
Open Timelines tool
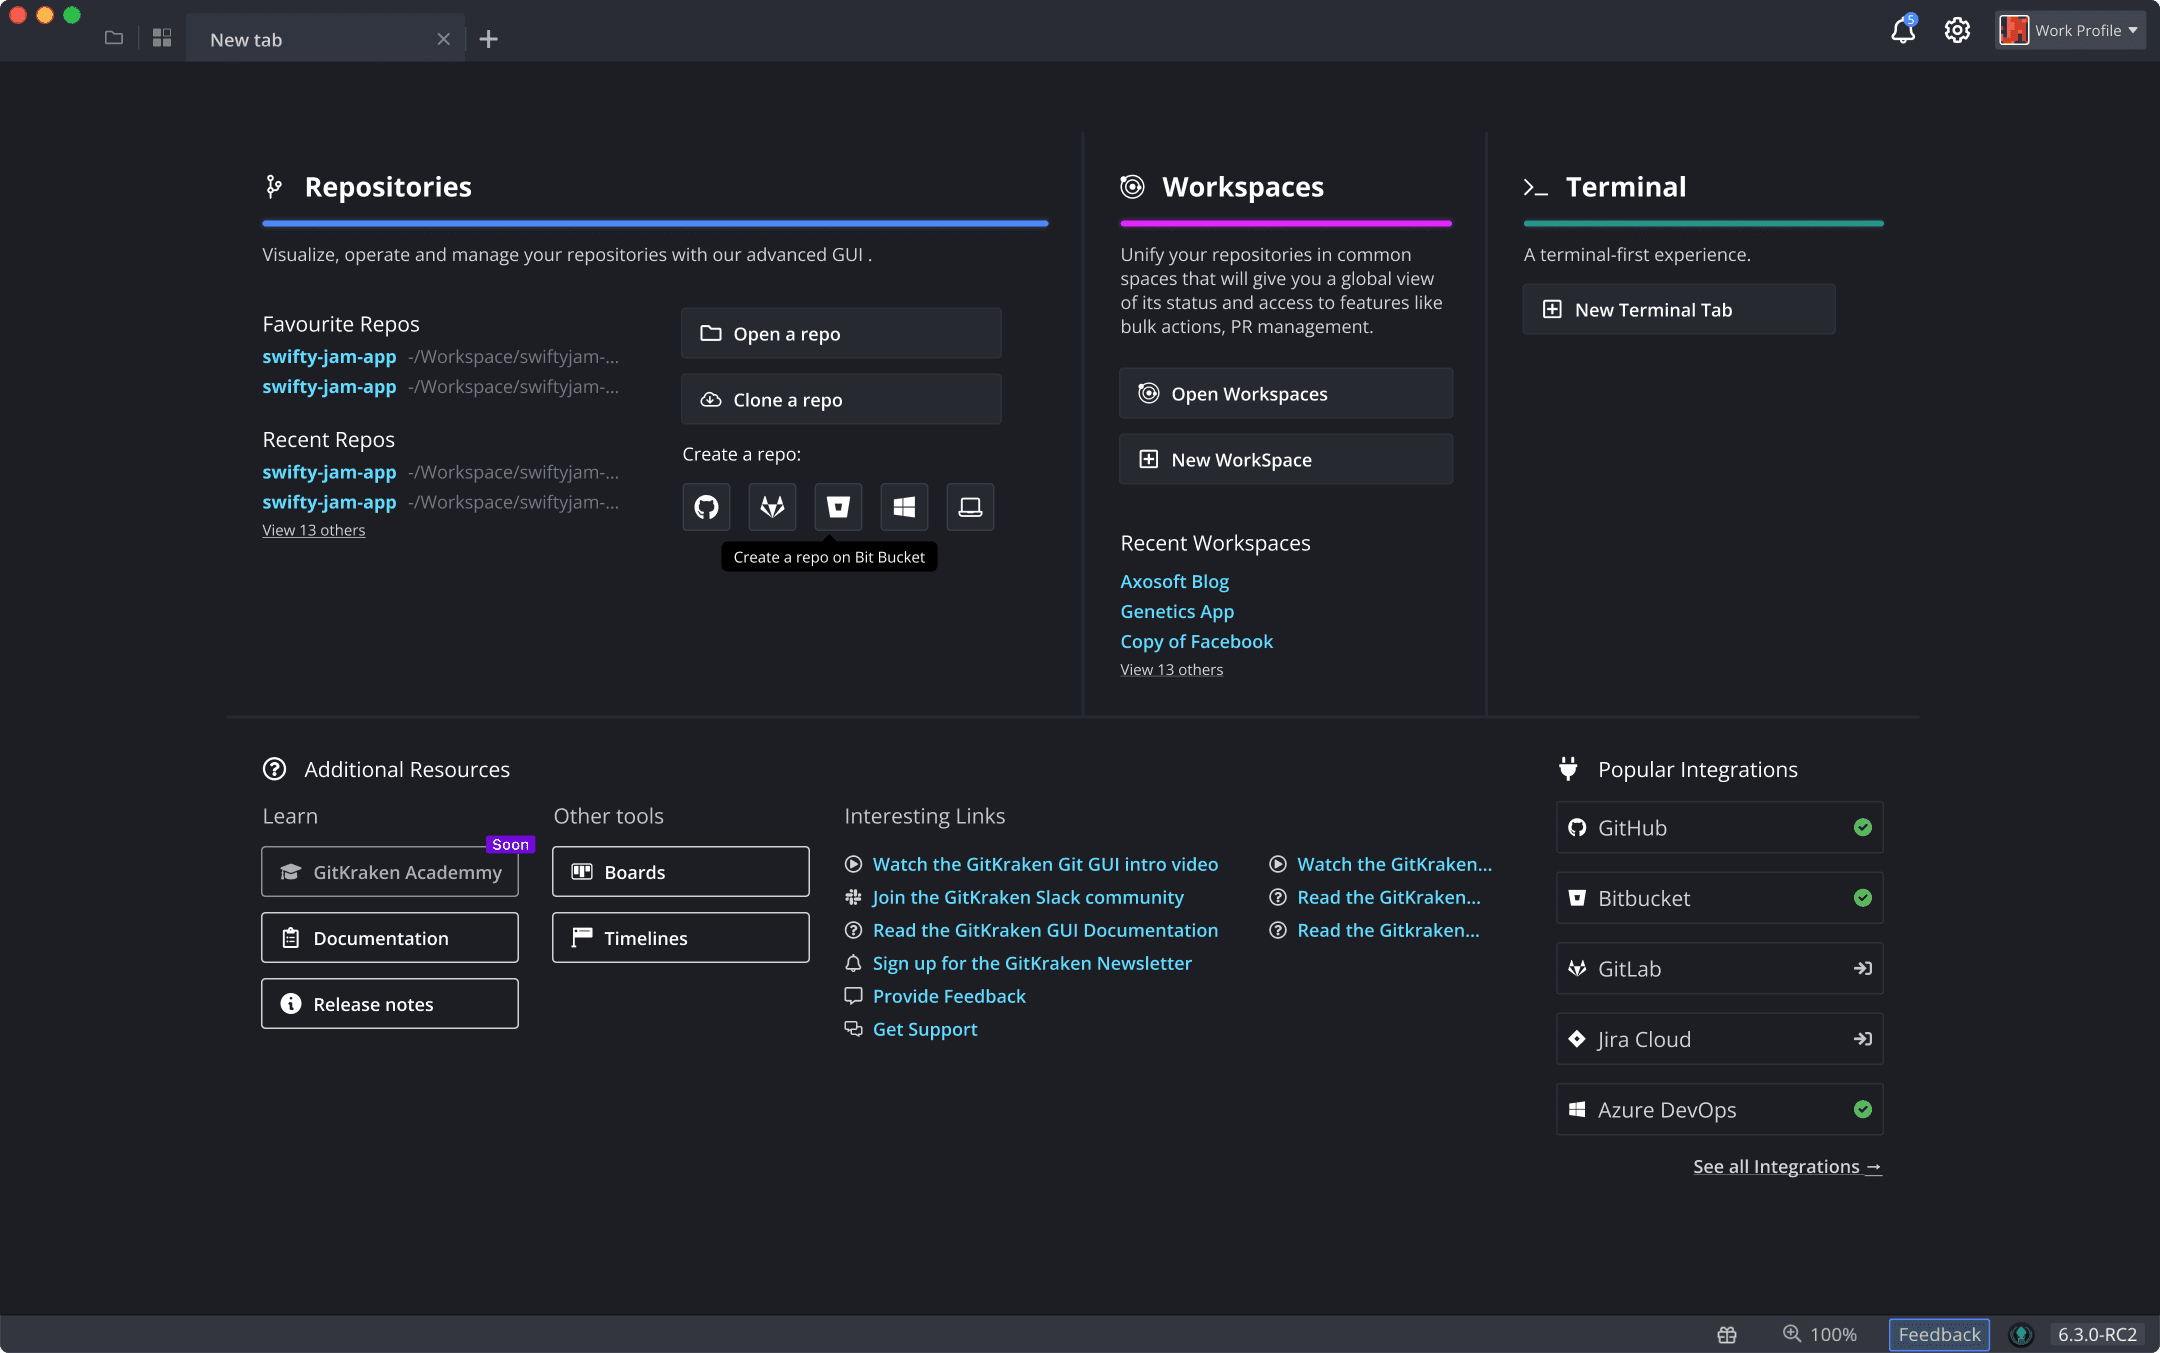coord(681,938)
